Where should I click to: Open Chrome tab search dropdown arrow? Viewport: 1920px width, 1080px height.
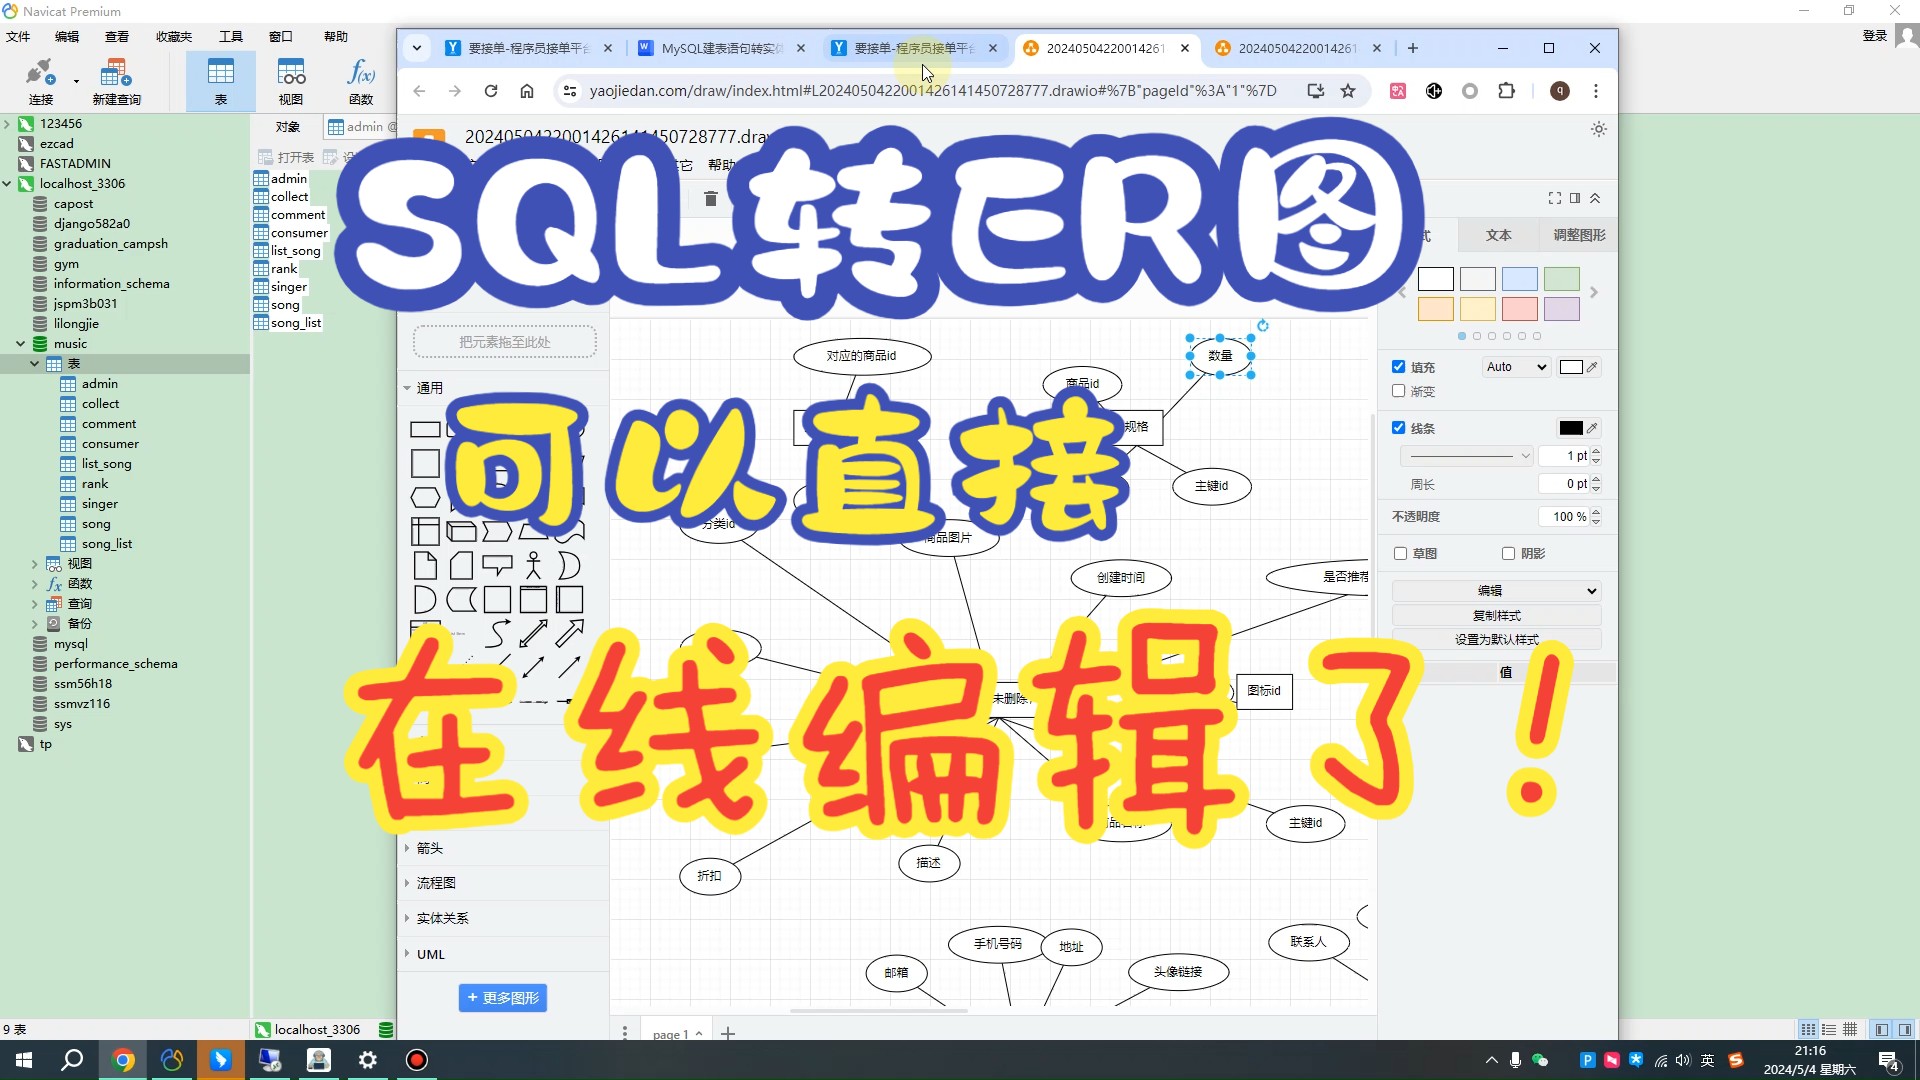pos(417,48)
